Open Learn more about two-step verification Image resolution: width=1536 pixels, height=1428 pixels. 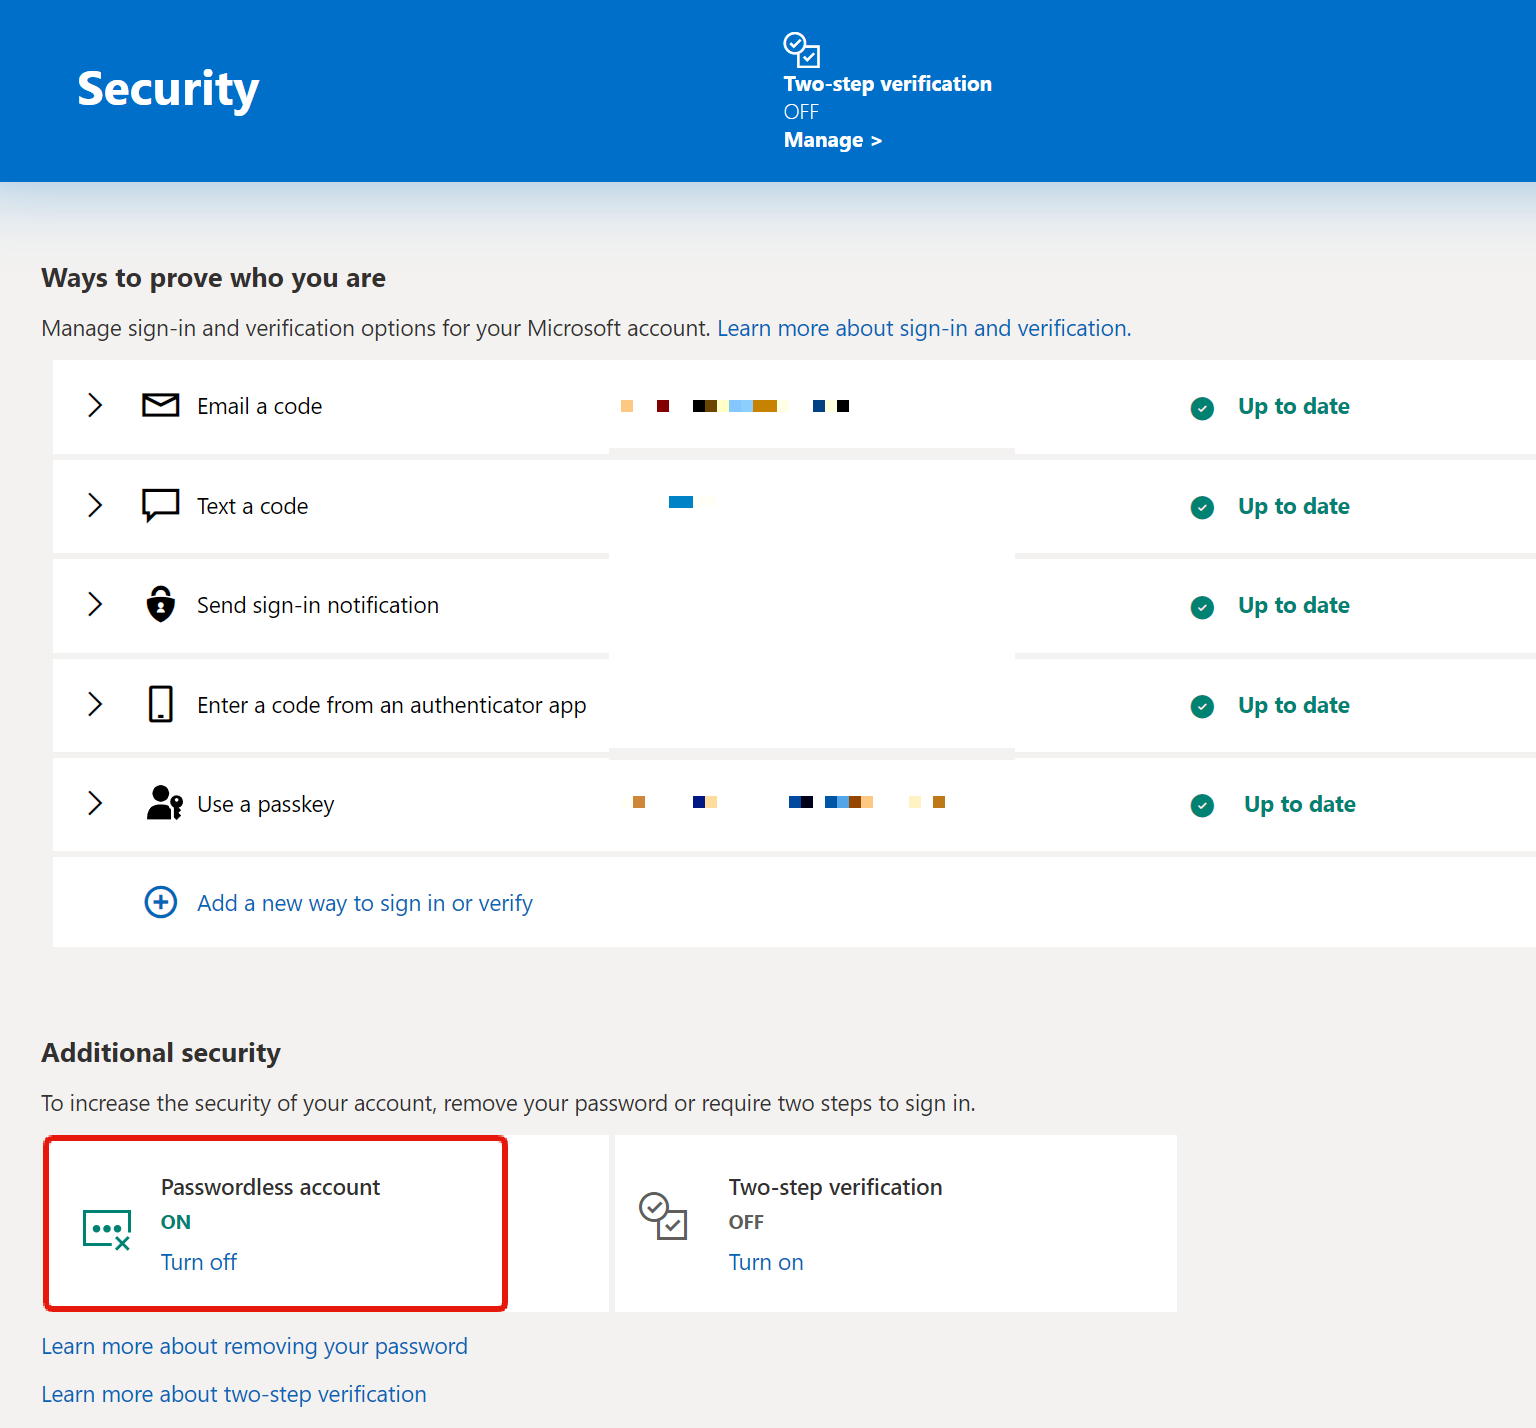[x=234, y=1394]
